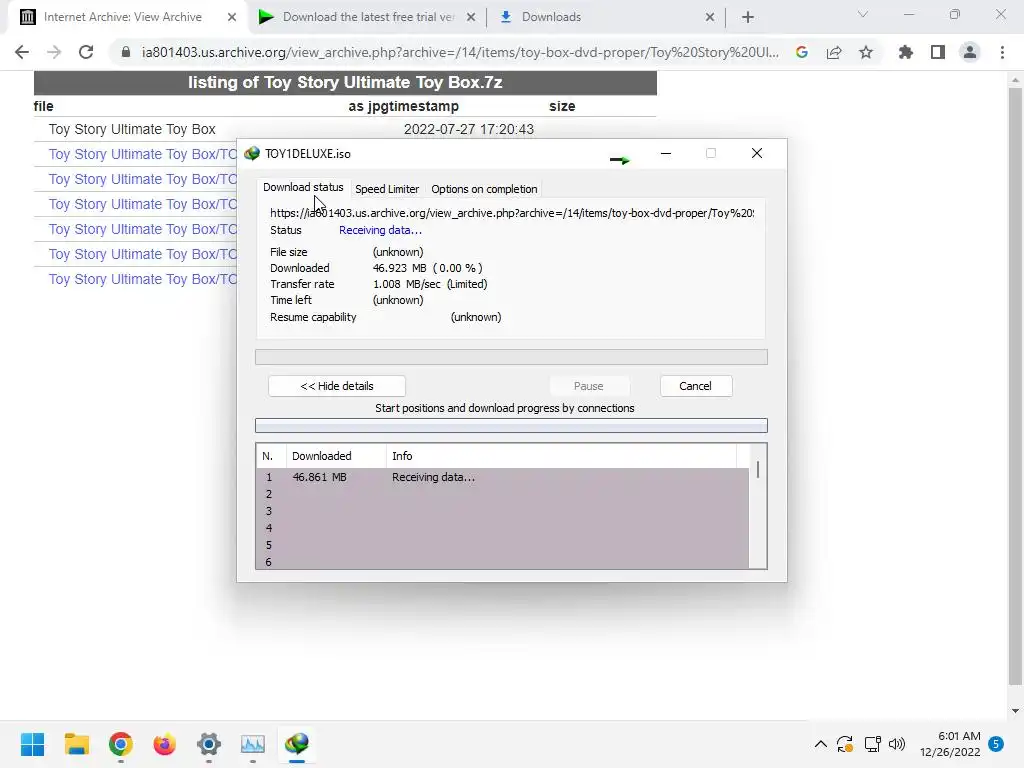Image resolution: width=1024 pixels, height=768 pixels.
Task: Click the Chrome taskbar icon
Action: (121, 744)
